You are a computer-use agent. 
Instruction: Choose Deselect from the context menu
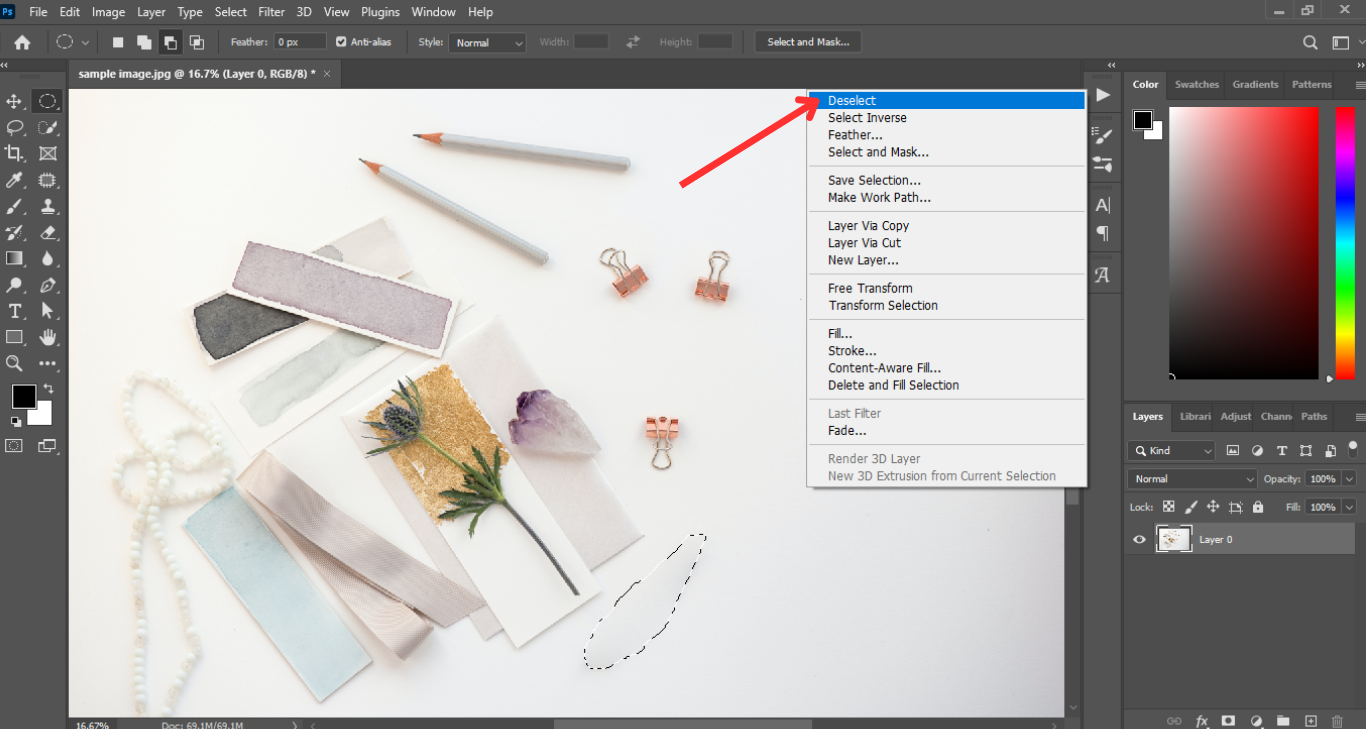pos(852,100)
